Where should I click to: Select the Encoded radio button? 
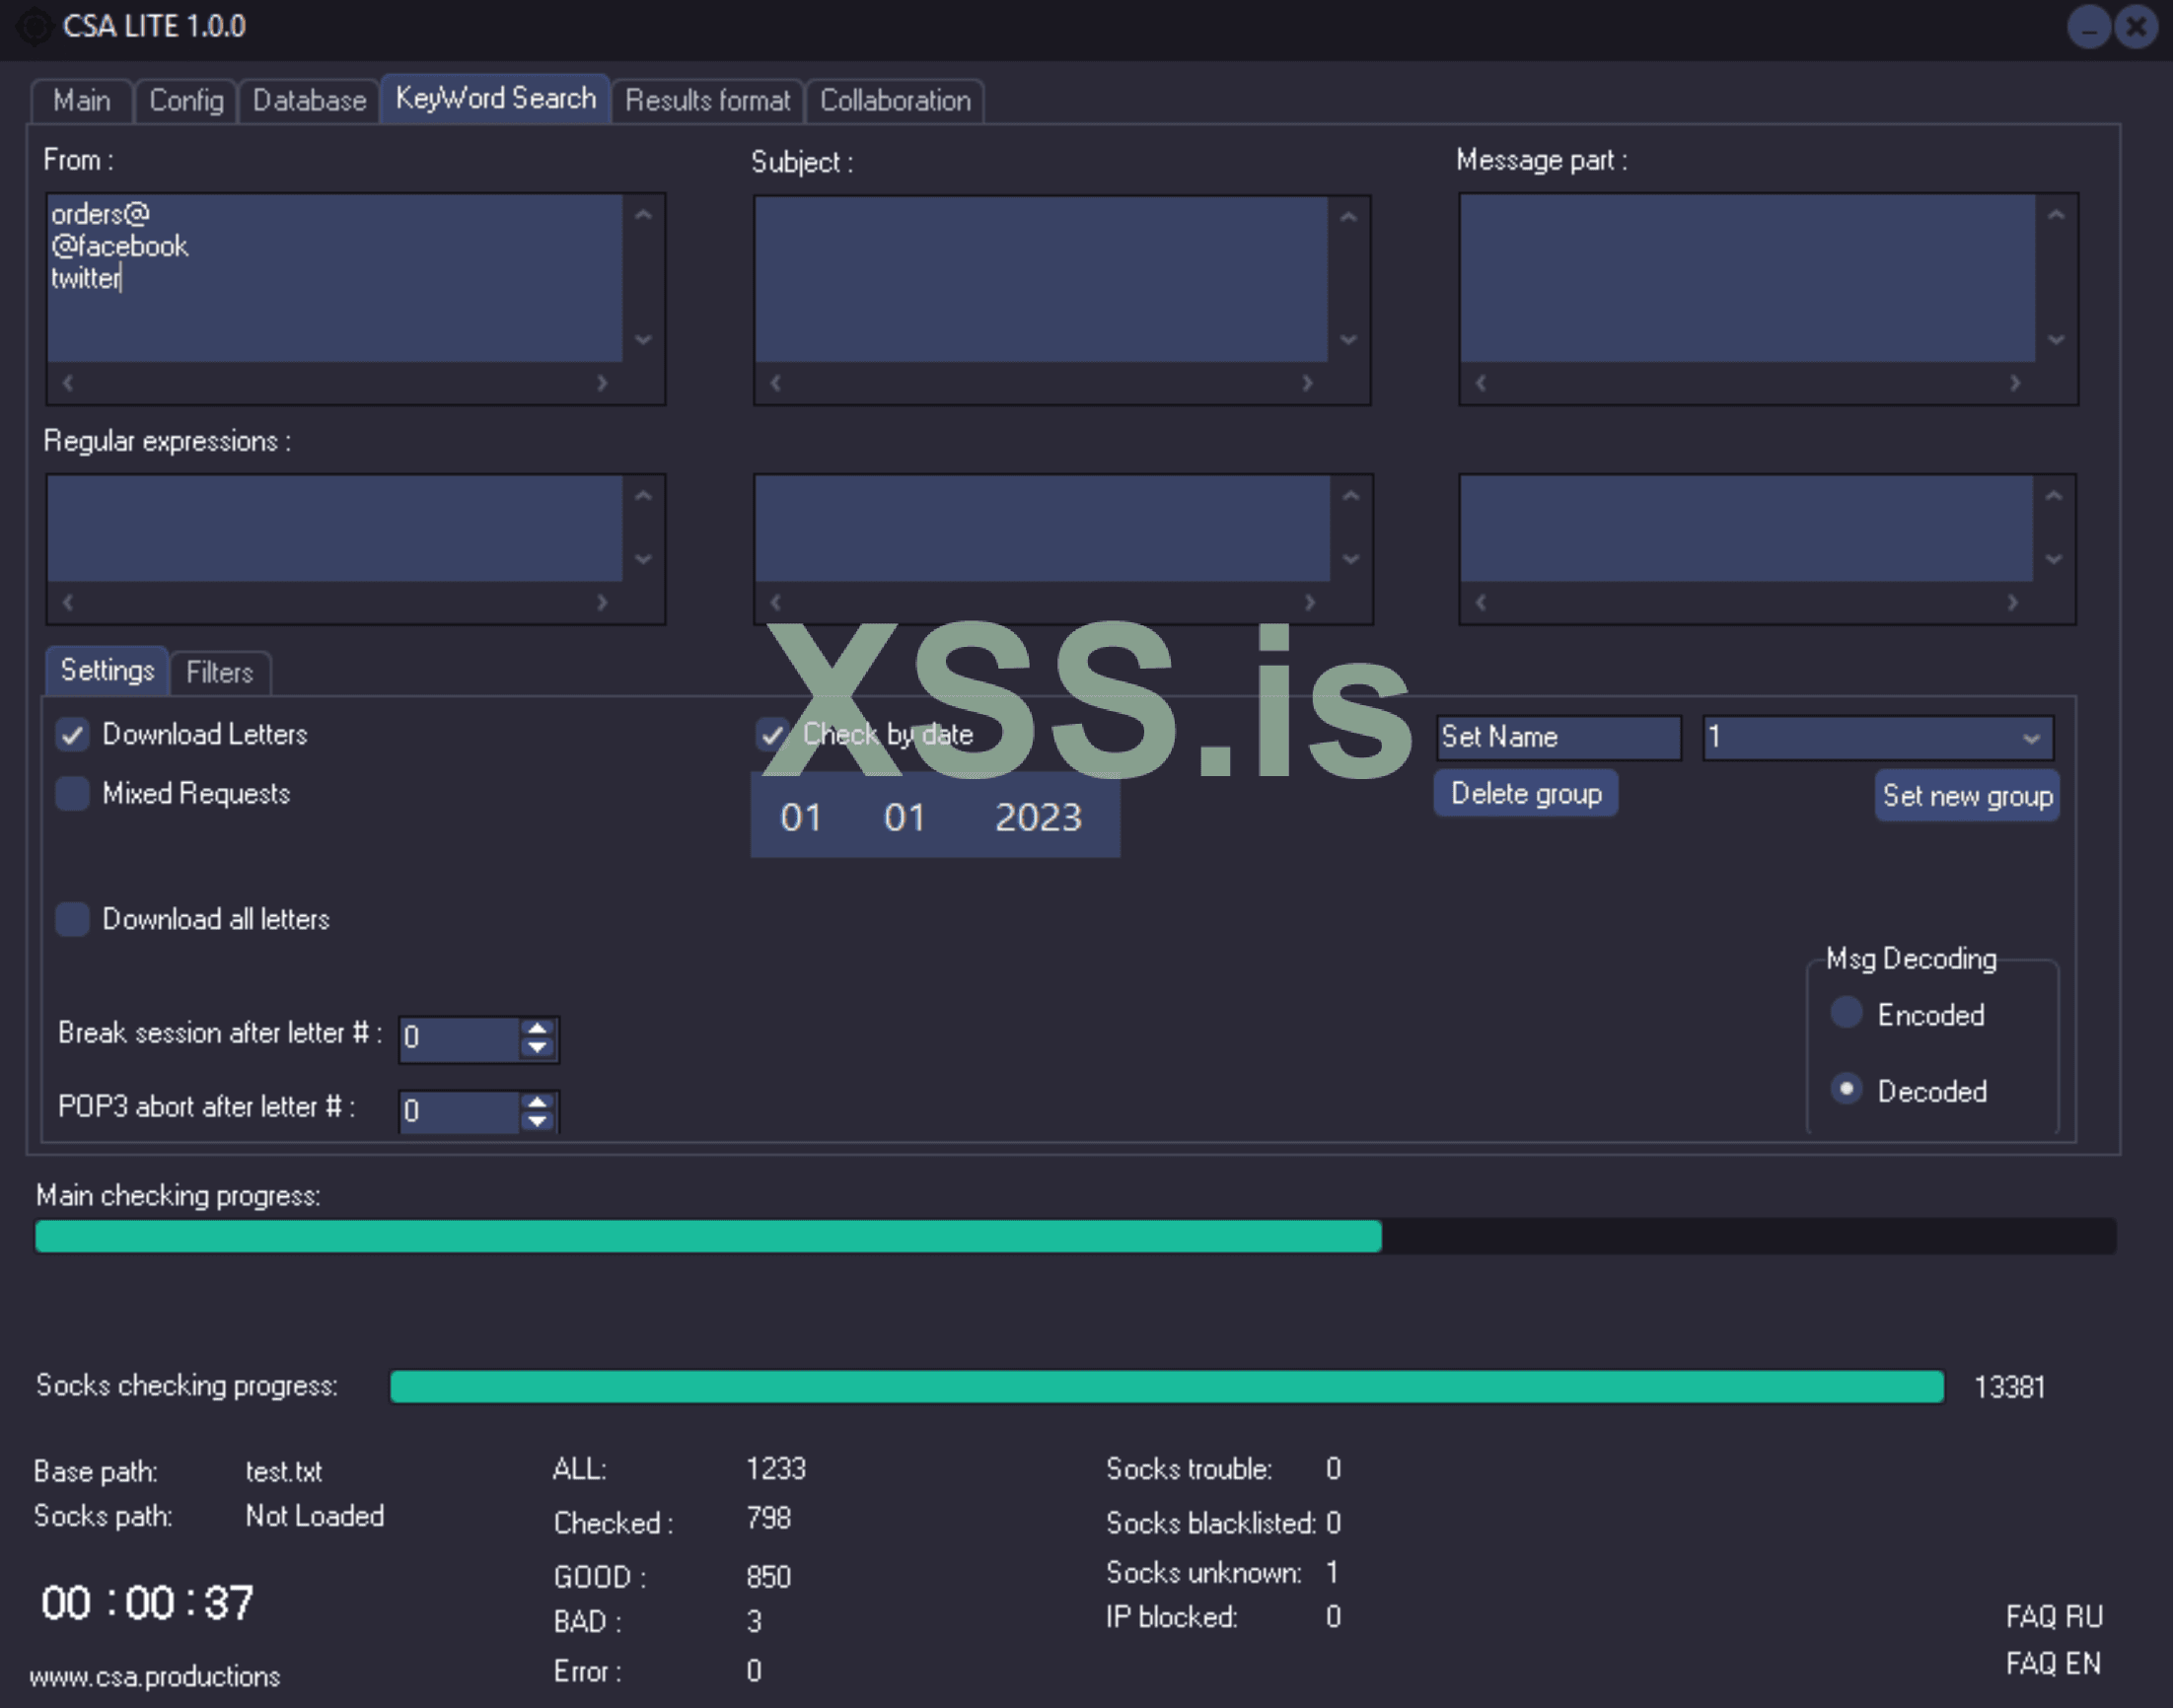1846,1013
